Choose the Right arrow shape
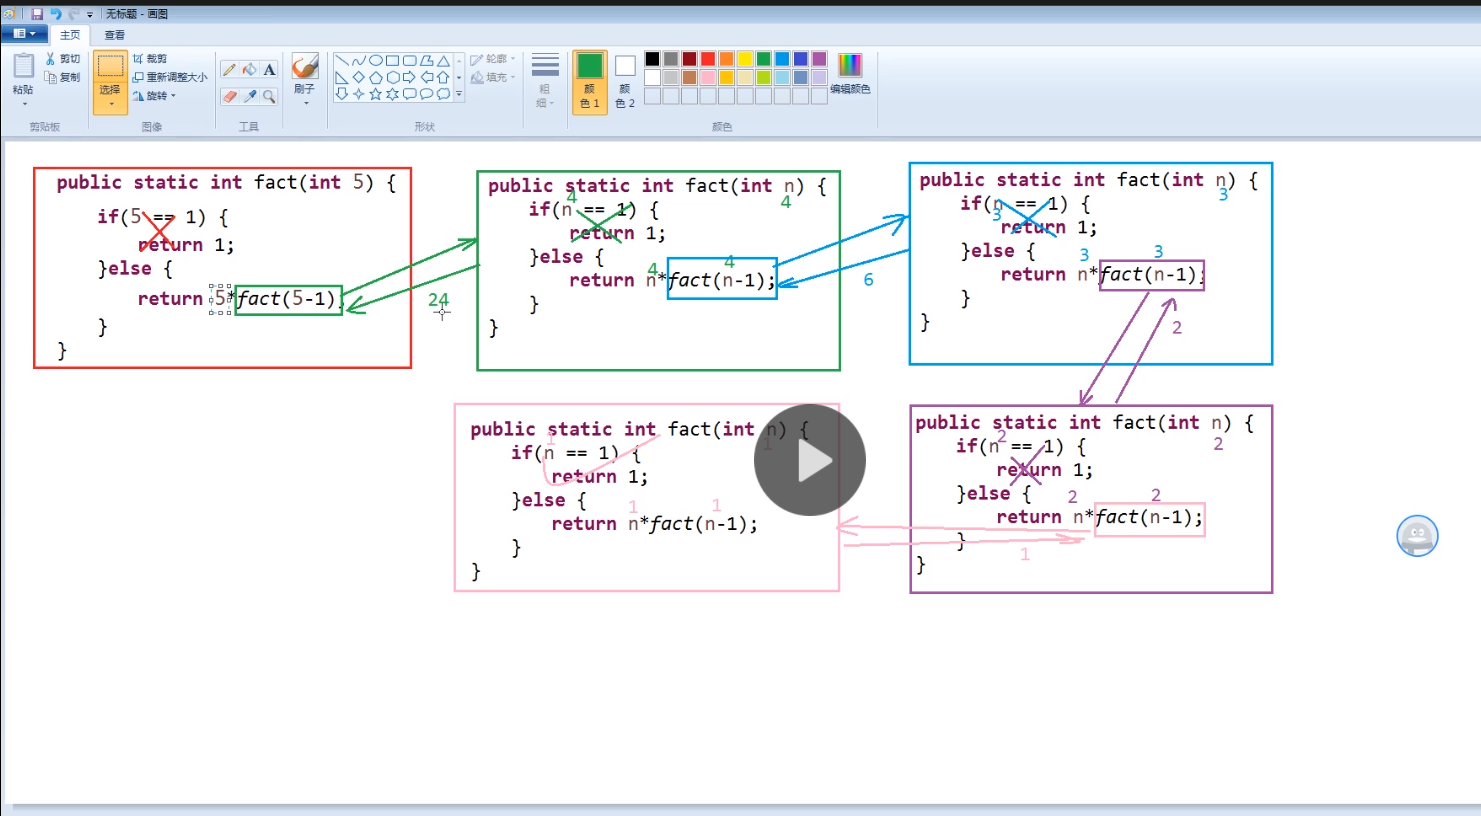 (x=409, y=77)
